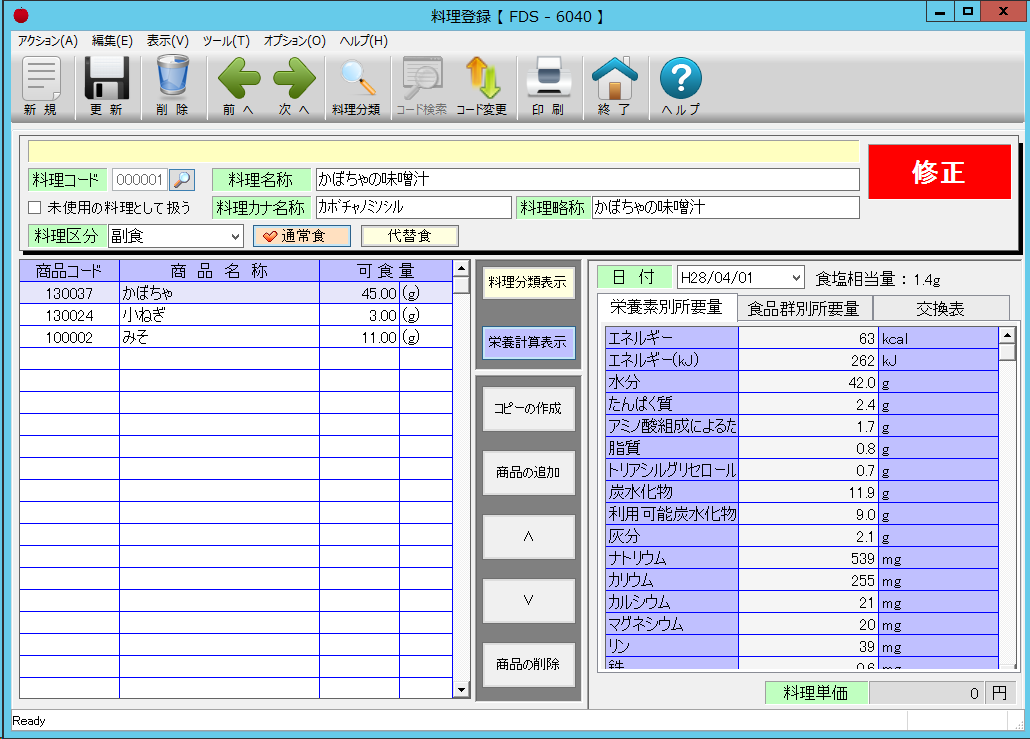Open the 料理区分 dropdown showing 副食

175,236
